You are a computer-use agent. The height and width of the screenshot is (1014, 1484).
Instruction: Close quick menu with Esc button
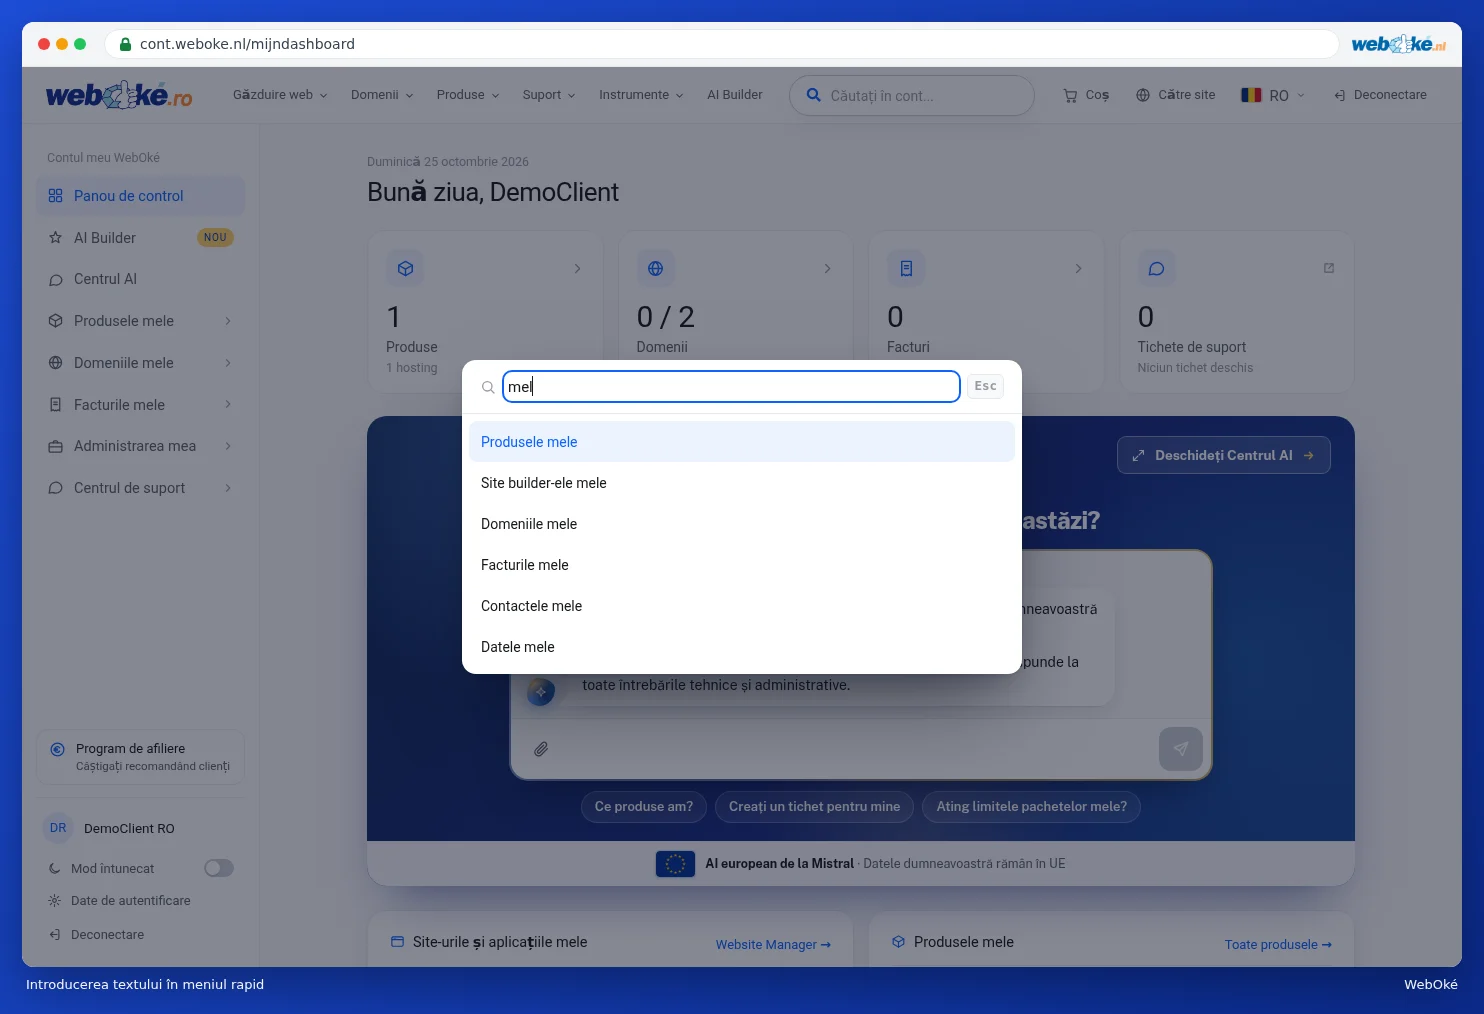coord(985,386)
